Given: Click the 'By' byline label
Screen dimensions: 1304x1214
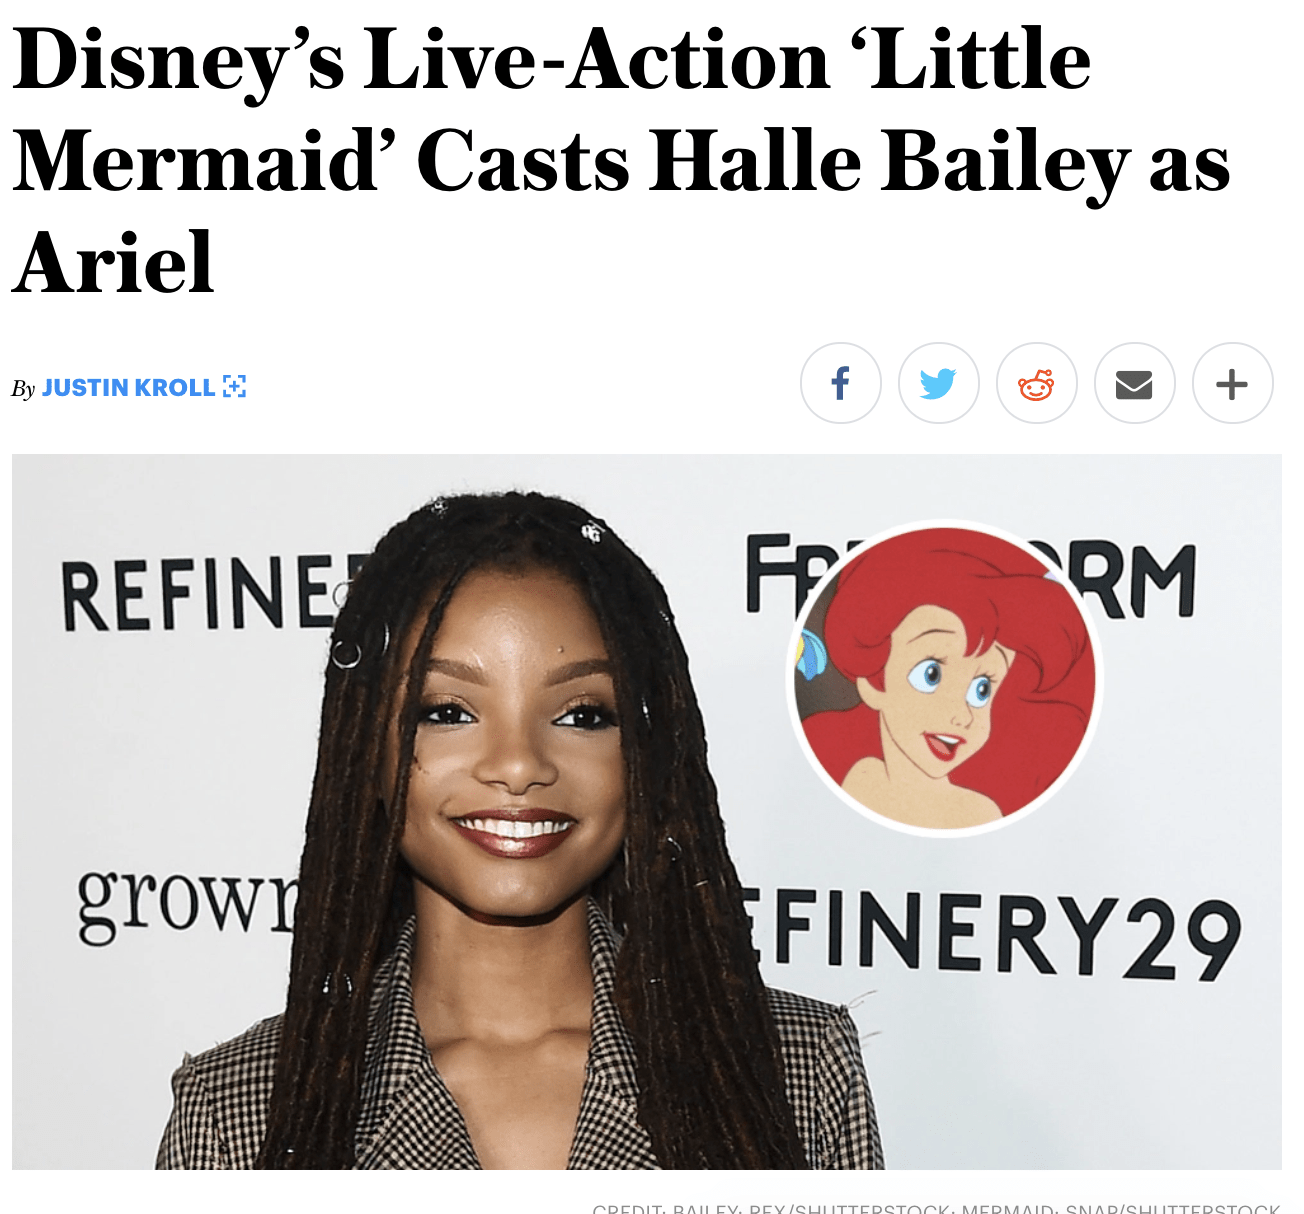Looking at the screenshot, I should pyautogui.click(x=23, y=389).
